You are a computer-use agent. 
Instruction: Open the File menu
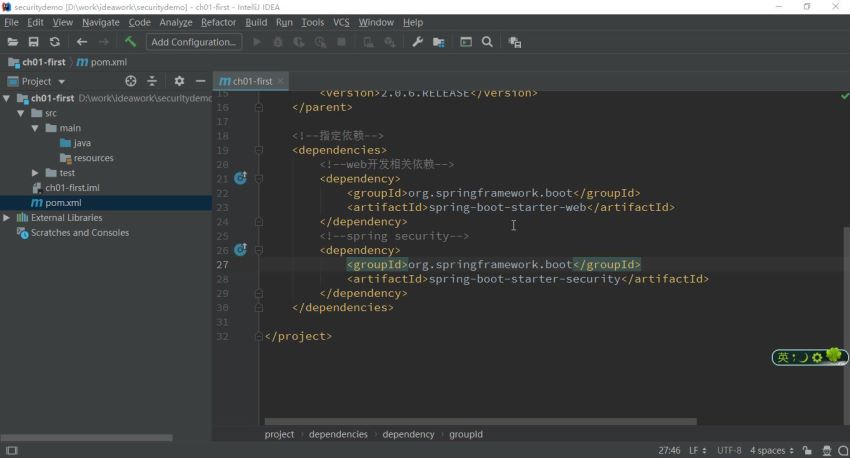click(11, 22)
